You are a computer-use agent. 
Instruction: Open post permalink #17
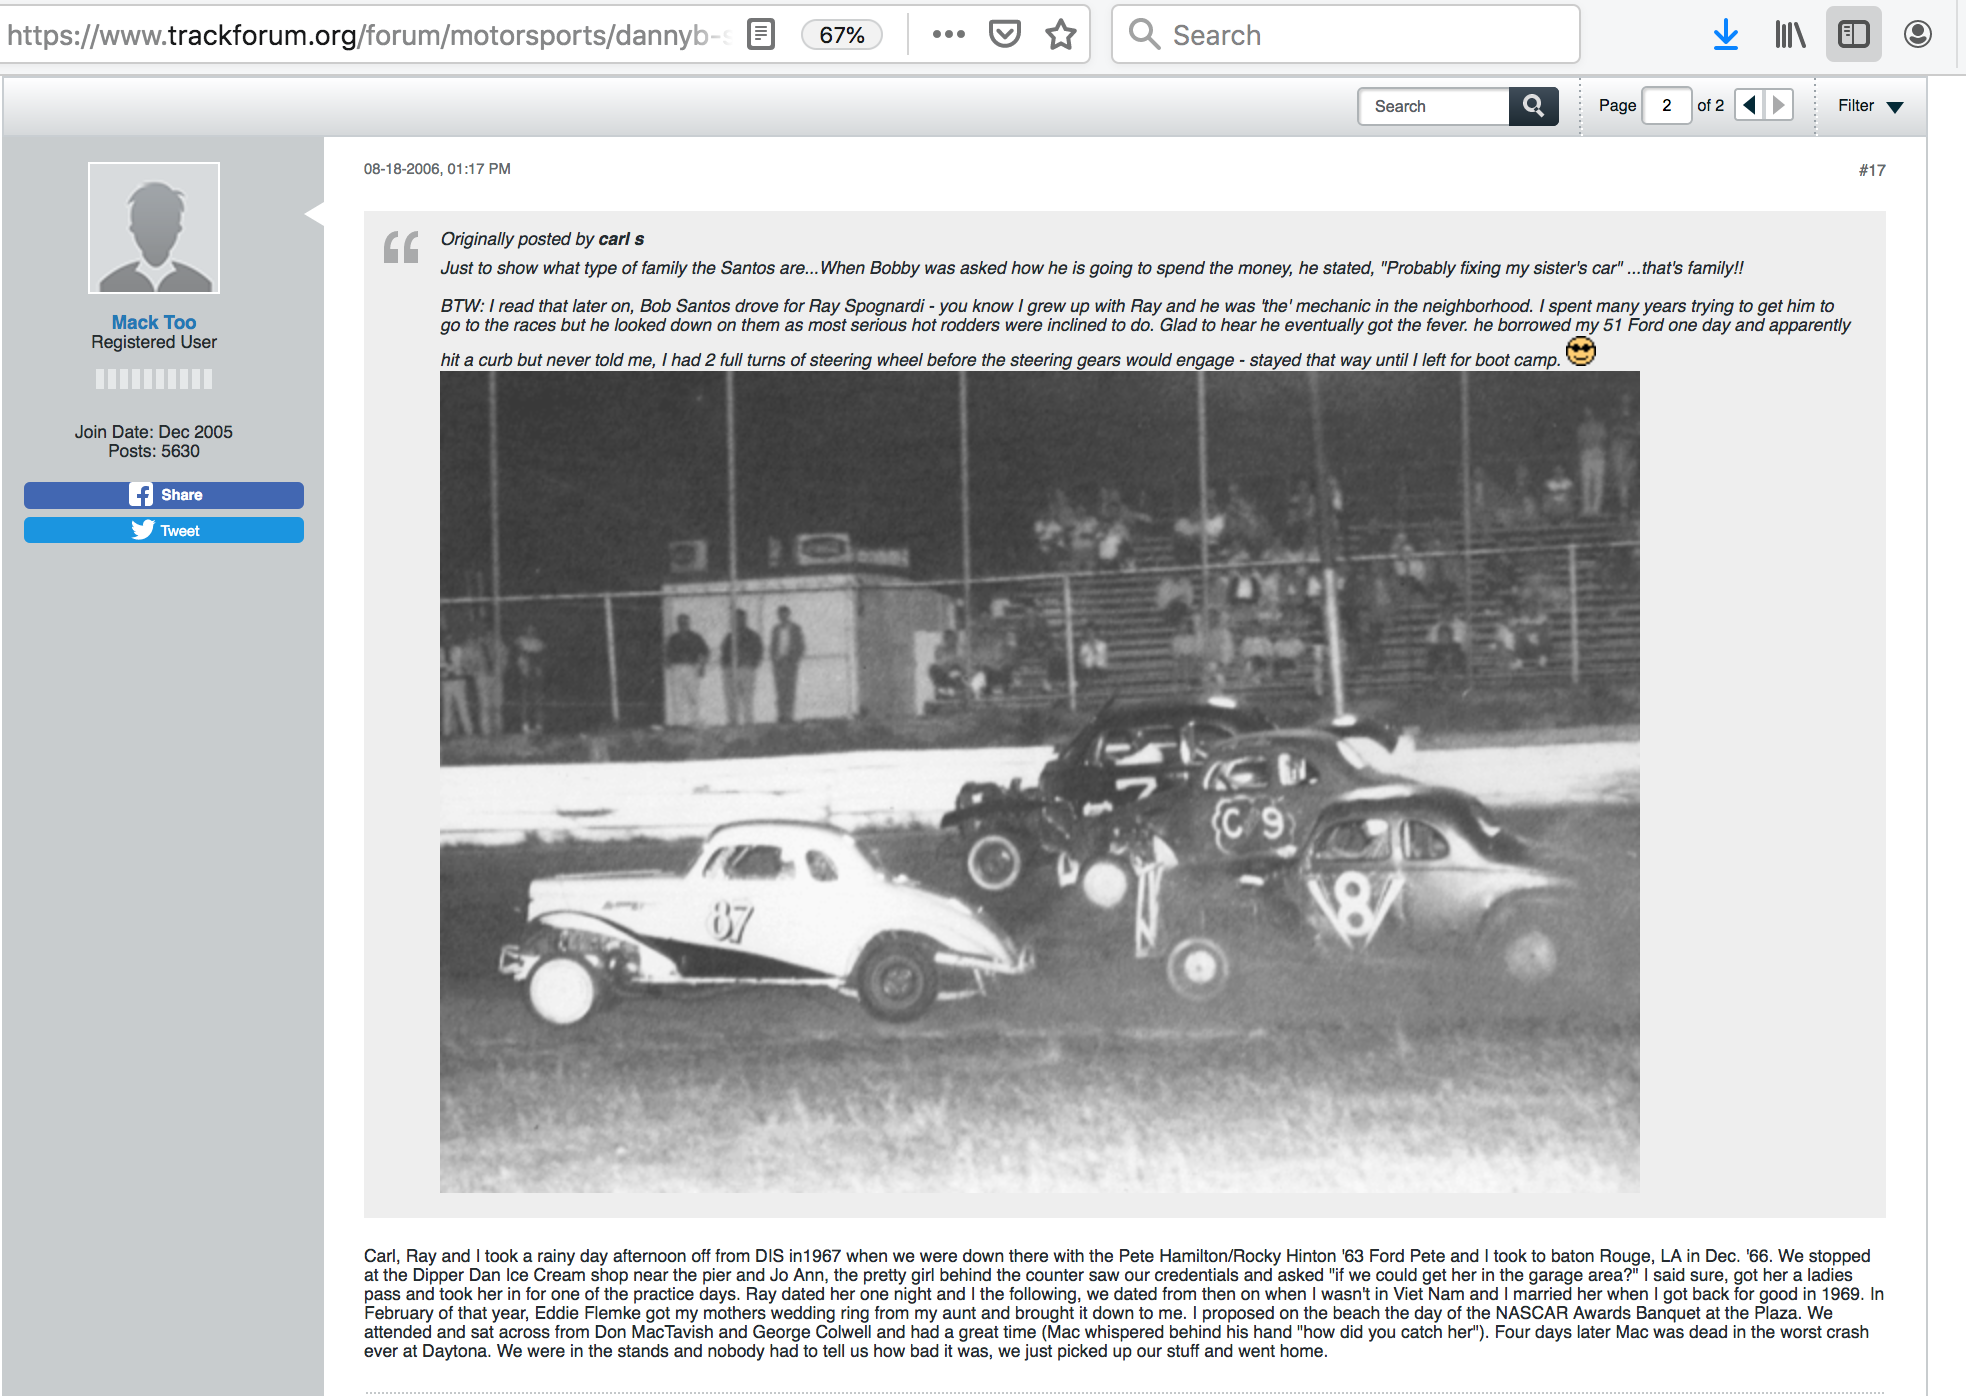(x=1872, y=170)
